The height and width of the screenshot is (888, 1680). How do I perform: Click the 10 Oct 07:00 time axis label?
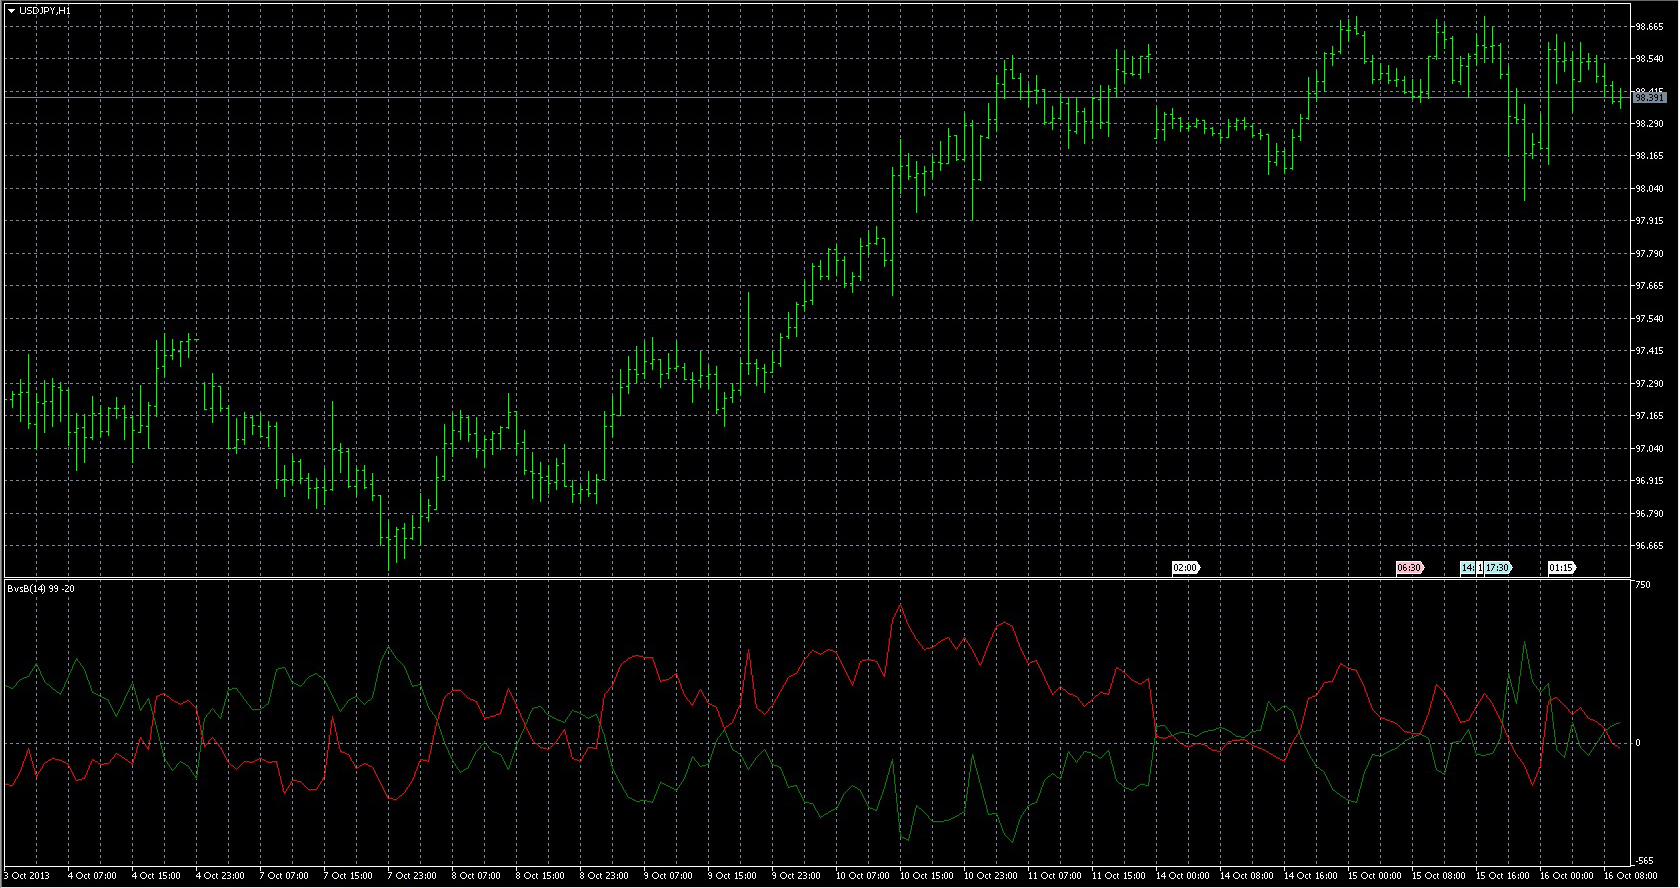pyautogui.click(x=861, y=876)
